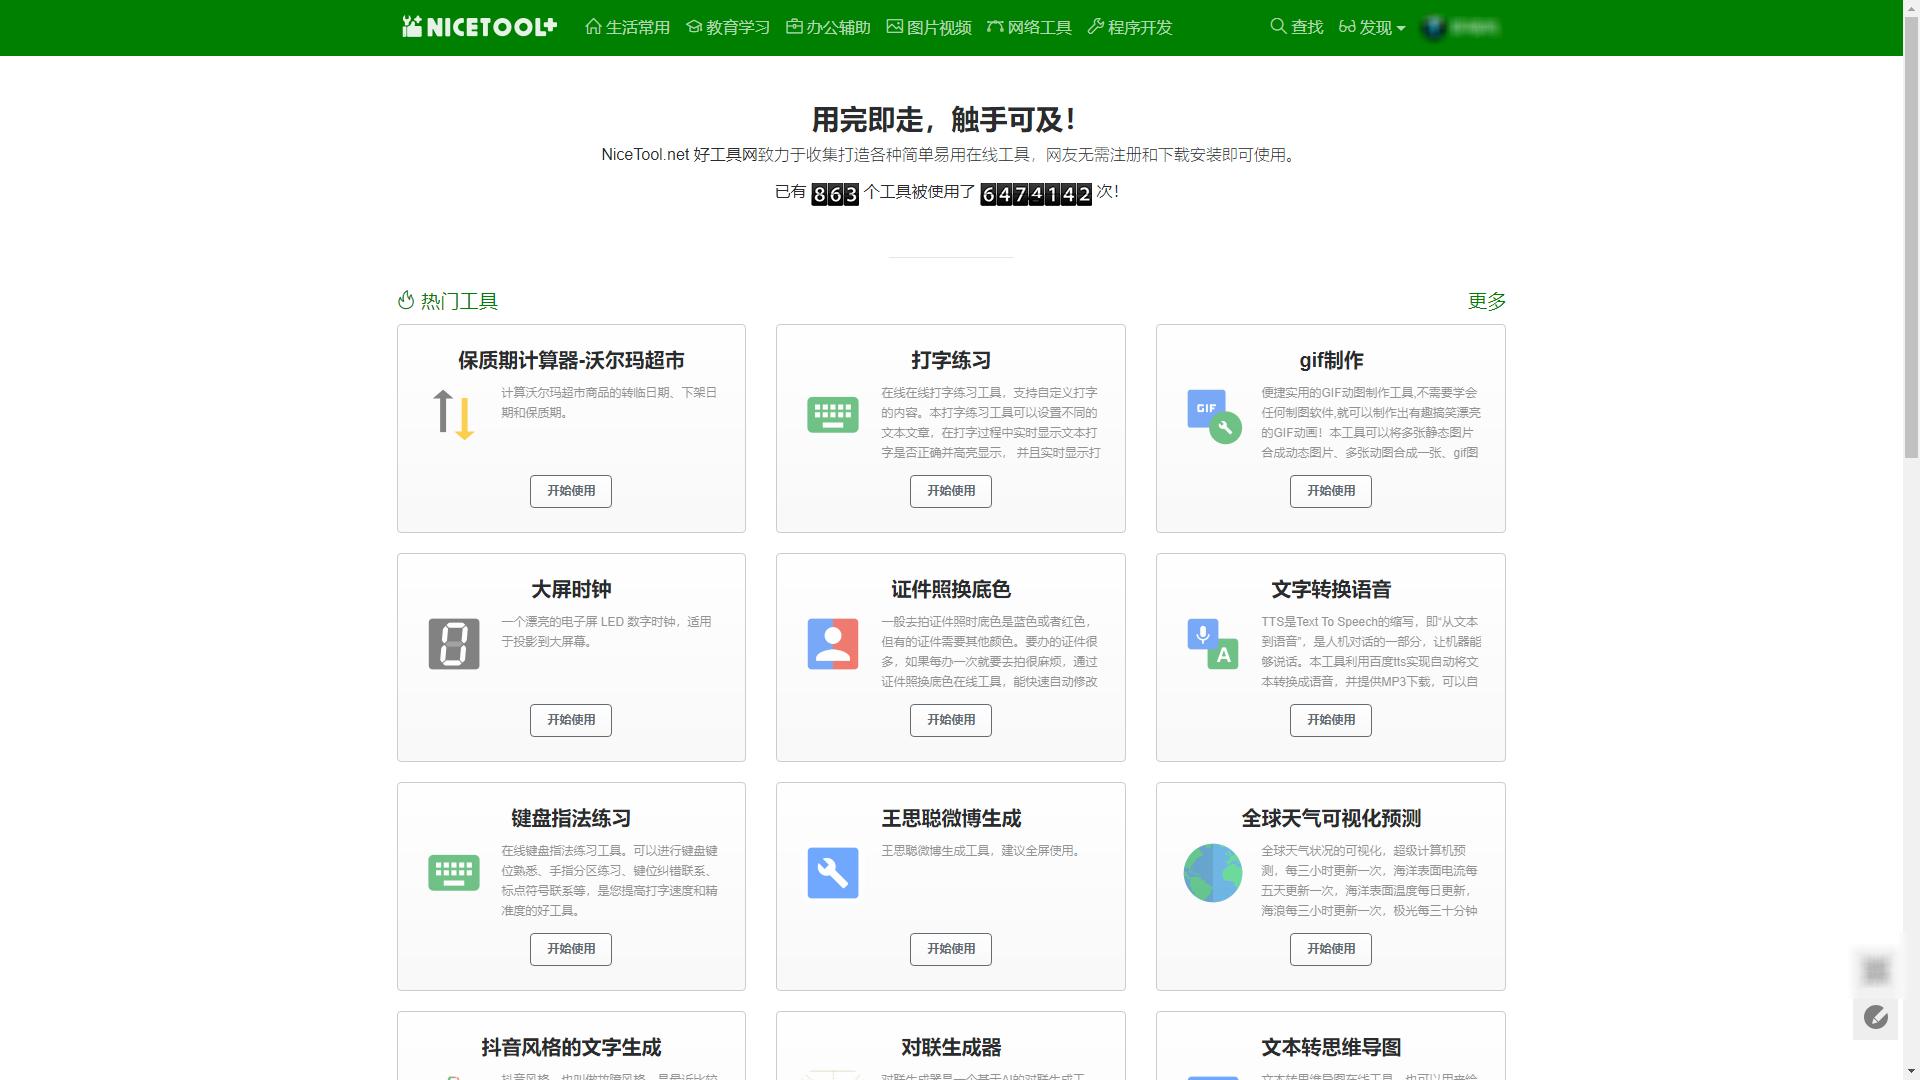Click the keyboard icon on 键盘指法练习 card
1920x1080 pixels.
[x=453, y=872]
